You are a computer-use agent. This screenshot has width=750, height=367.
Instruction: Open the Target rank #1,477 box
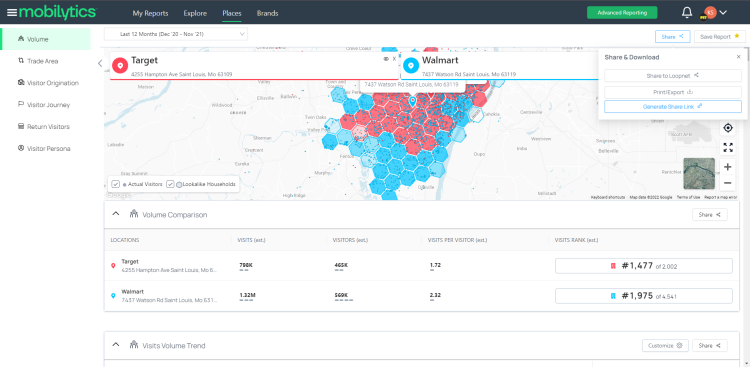click(644, 266)
